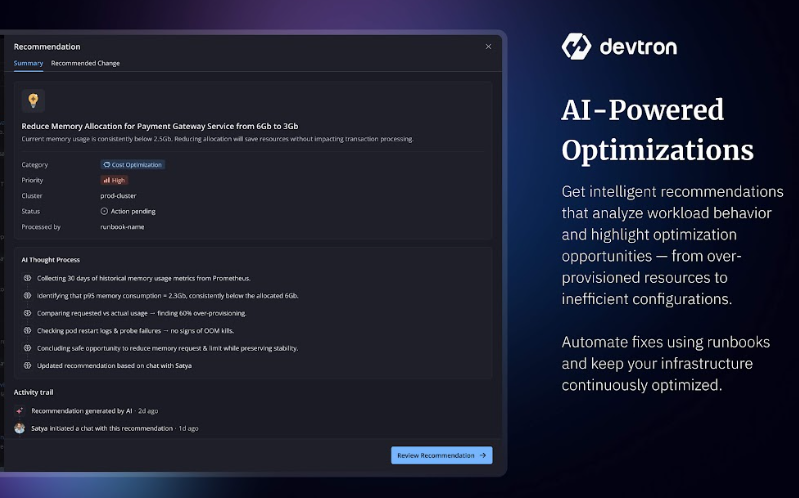Click the Reduce Memory Allocation recommendation title

(x=160, y=126)
